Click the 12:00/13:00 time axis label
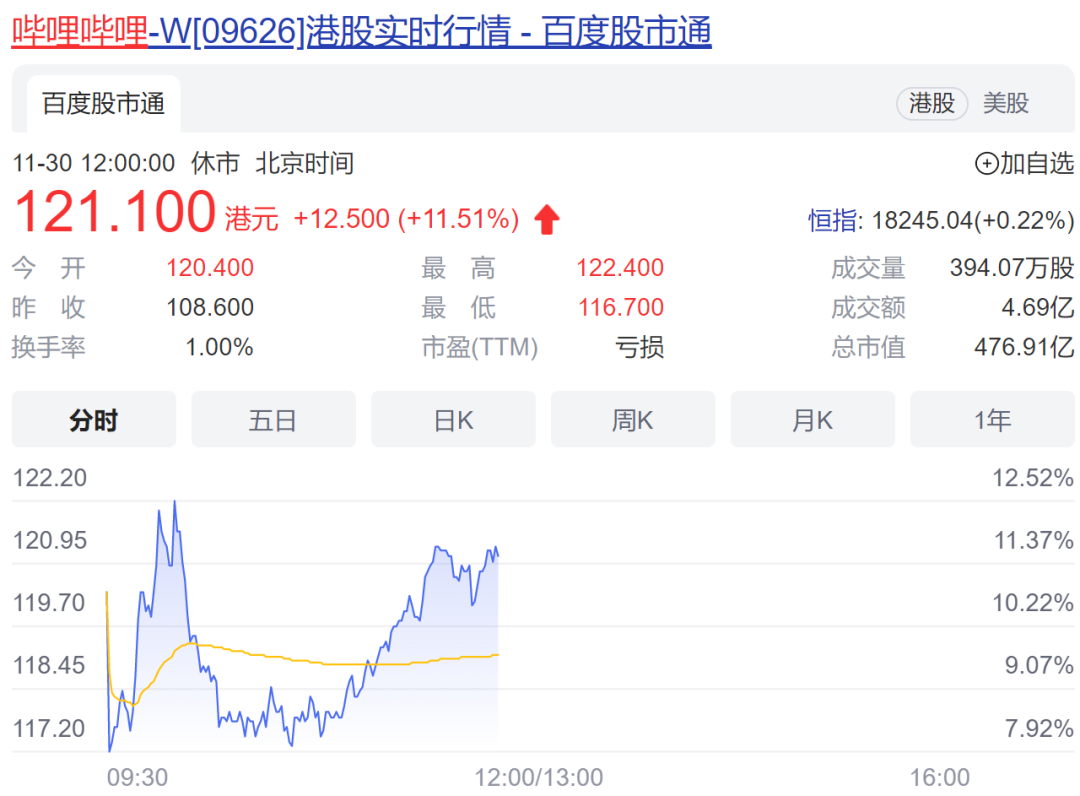This screenshot has width=1080, height=796. (539, 778)
